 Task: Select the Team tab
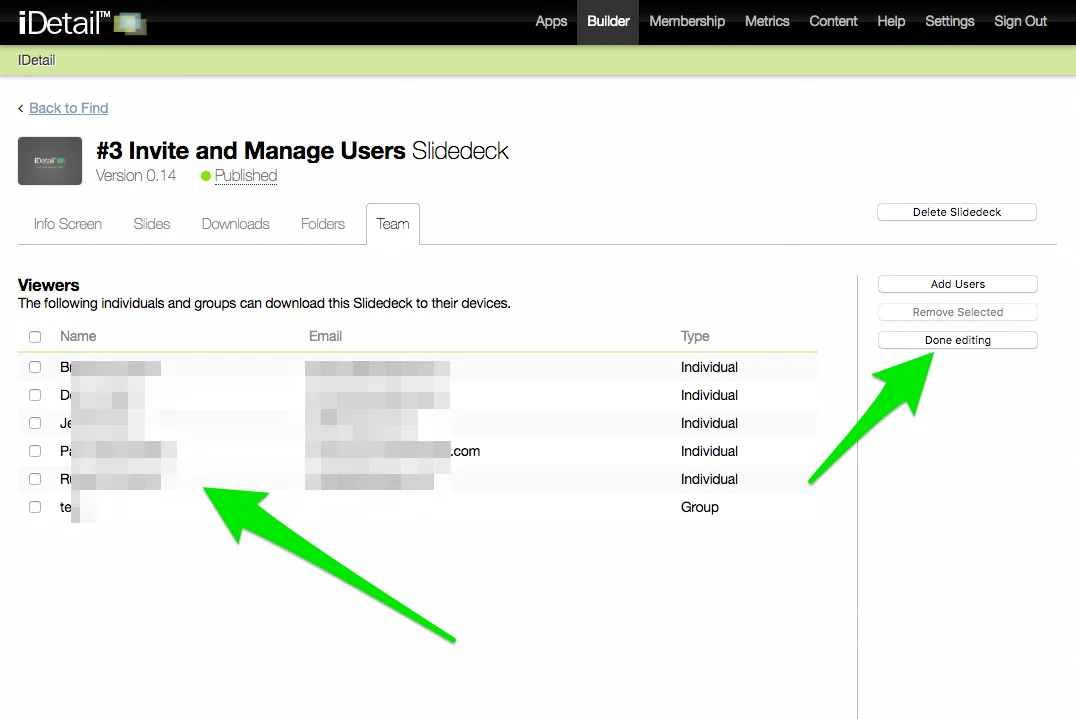(393, 224)
